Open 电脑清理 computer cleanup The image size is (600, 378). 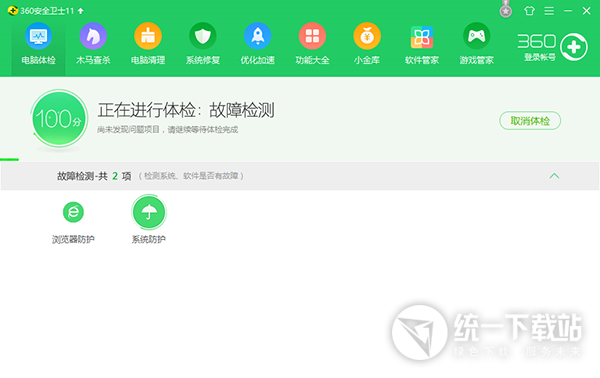(x=148, y=44)
